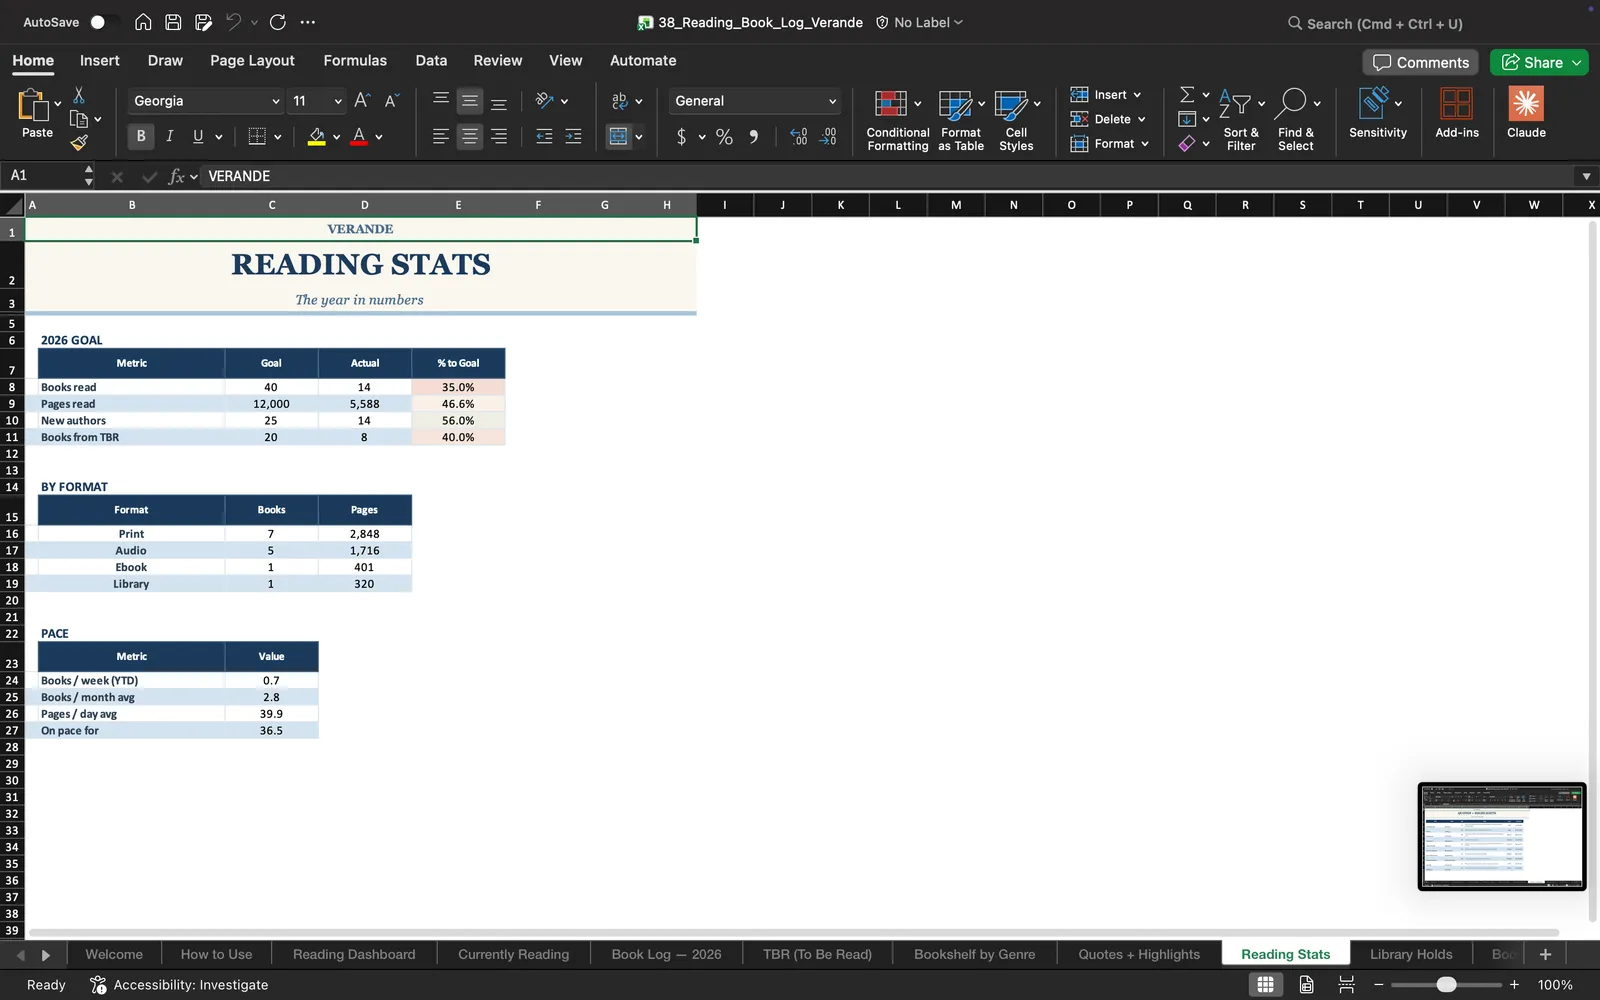The height and width of the screenshot is (1000, 1600).
Task: Toggle Italic formatting
Action: point(170,136)
